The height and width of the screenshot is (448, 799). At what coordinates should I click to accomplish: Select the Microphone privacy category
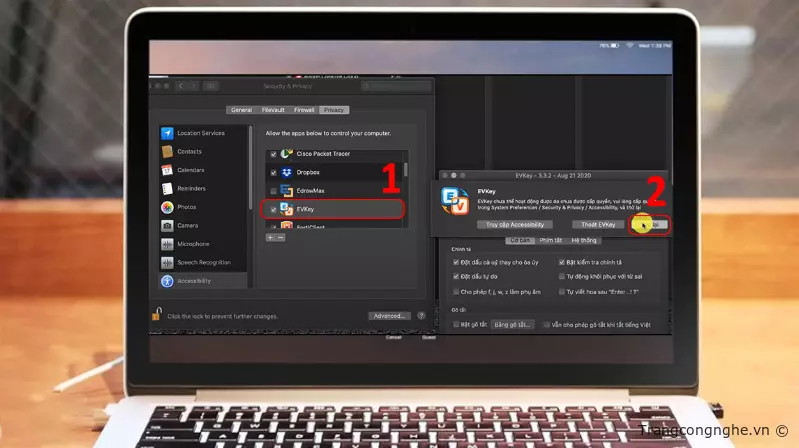click(x=193, y=244)
